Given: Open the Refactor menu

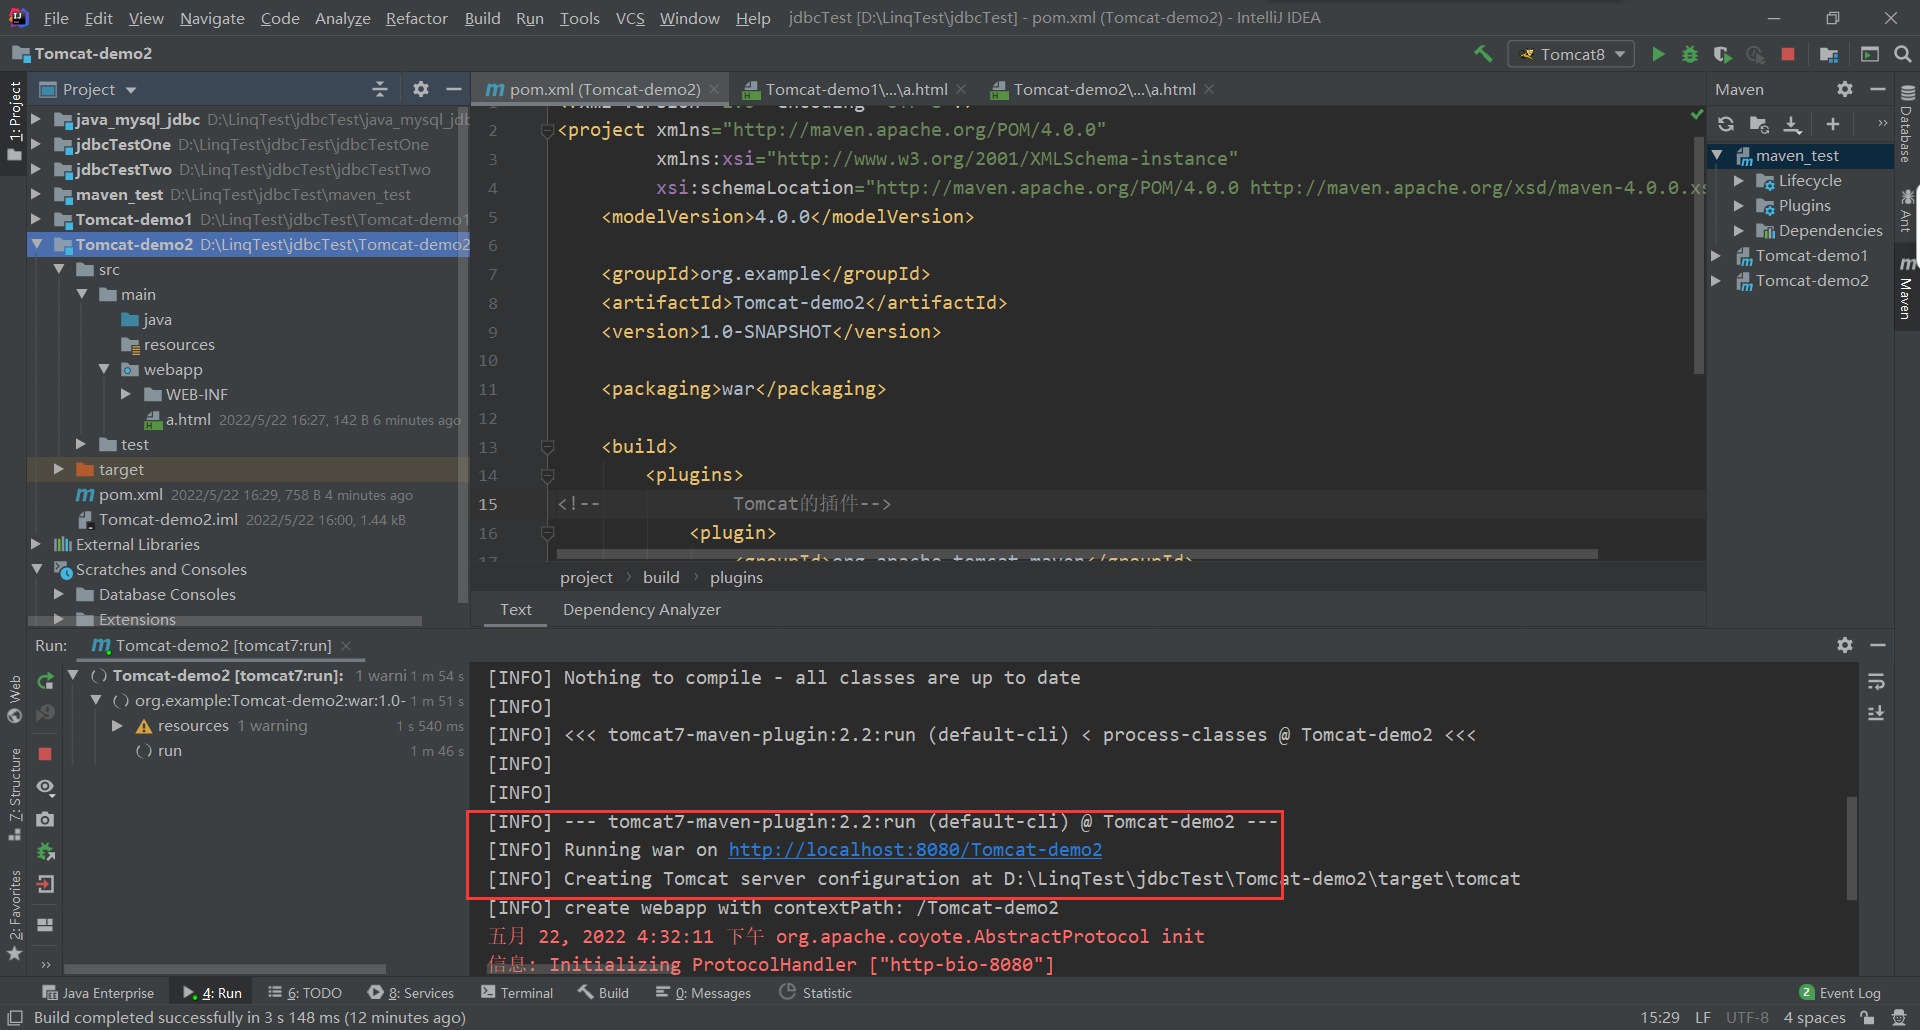Looking at the screenshot, I should coord(416,18).
